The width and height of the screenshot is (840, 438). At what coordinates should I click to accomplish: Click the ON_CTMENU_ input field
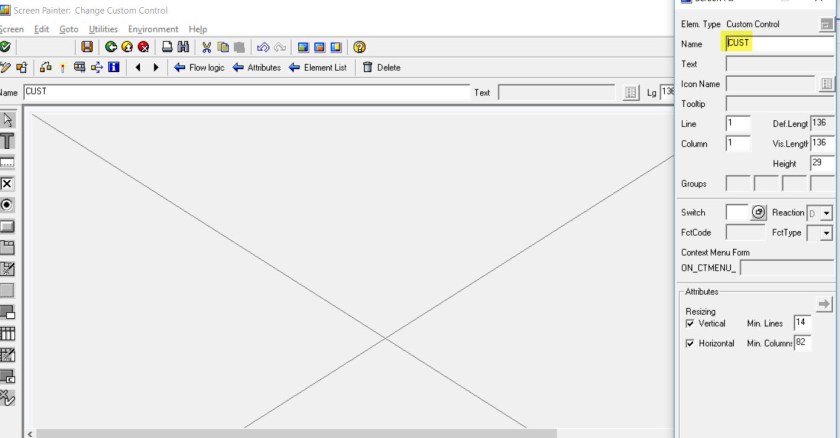coord(787,267)
